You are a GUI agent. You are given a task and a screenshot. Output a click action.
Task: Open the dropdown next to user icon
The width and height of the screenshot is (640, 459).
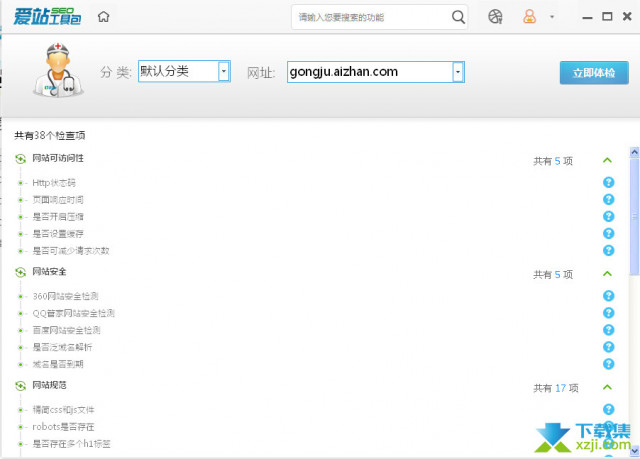point(552,17)
